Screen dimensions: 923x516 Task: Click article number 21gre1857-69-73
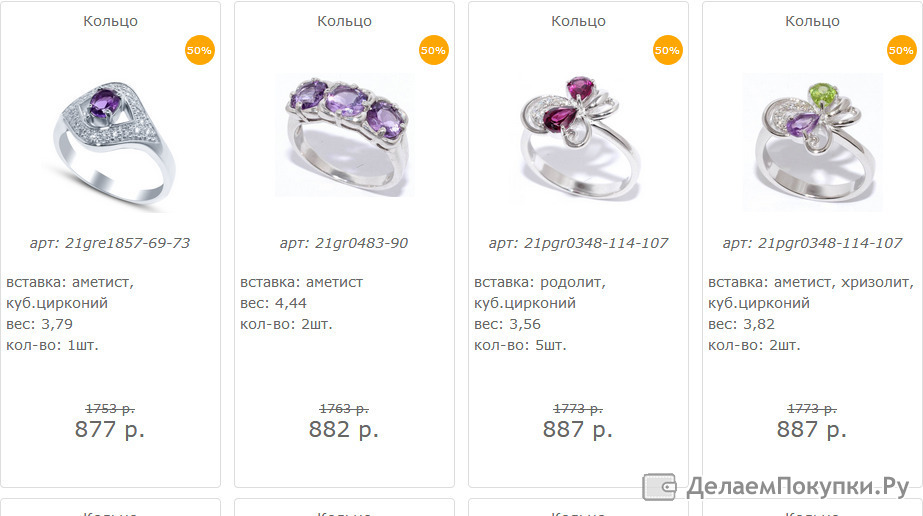110,243
